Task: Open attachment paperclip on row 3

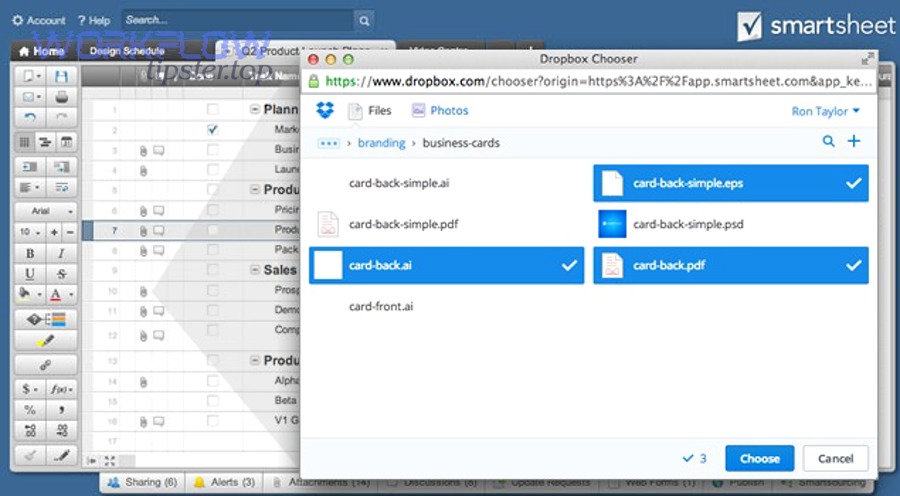Action: [x=143, y=151]
